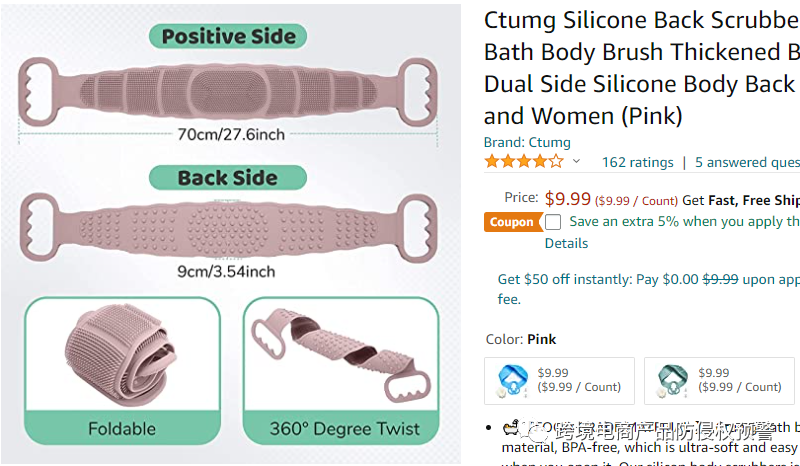The width and height of the screenshot is (800, 466).
Task: Click the Foldable product image panel
Action: point(122,370)
